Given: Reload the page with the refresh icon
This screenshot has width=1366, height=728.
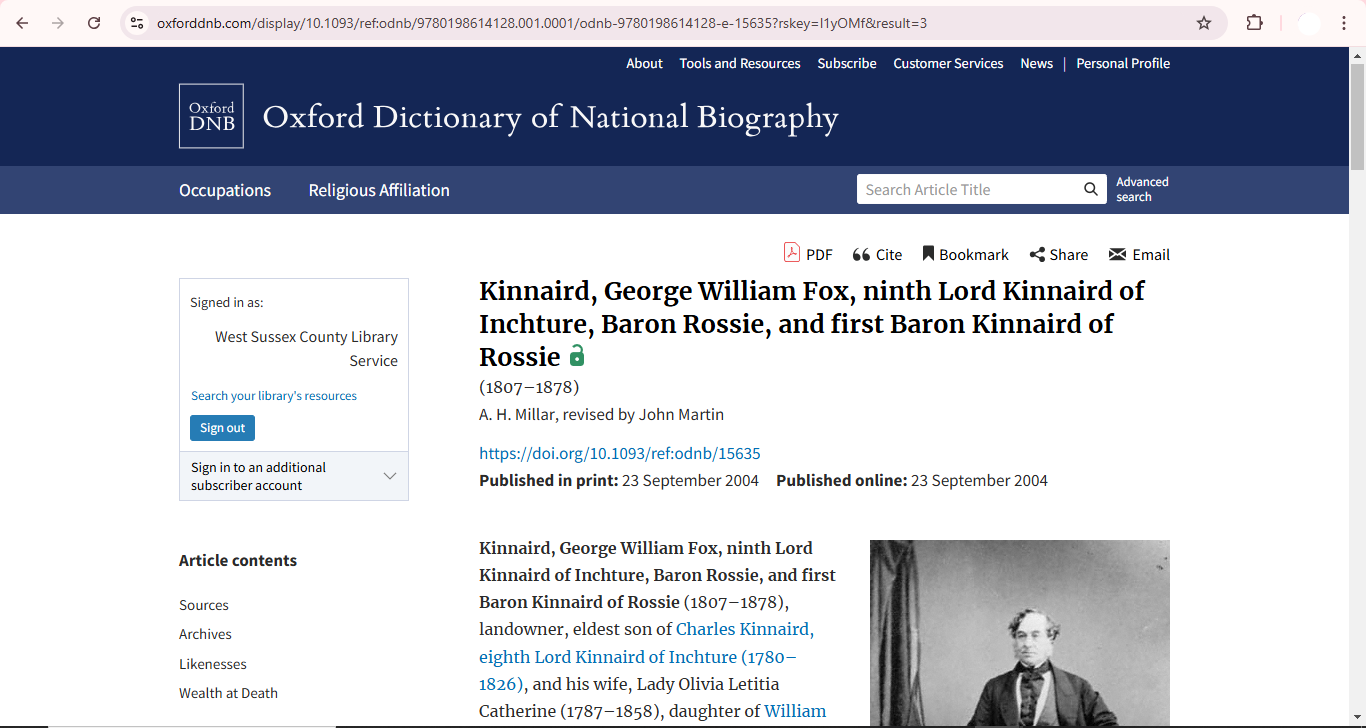Looking at the screenshot, I should tap(94, 23).
